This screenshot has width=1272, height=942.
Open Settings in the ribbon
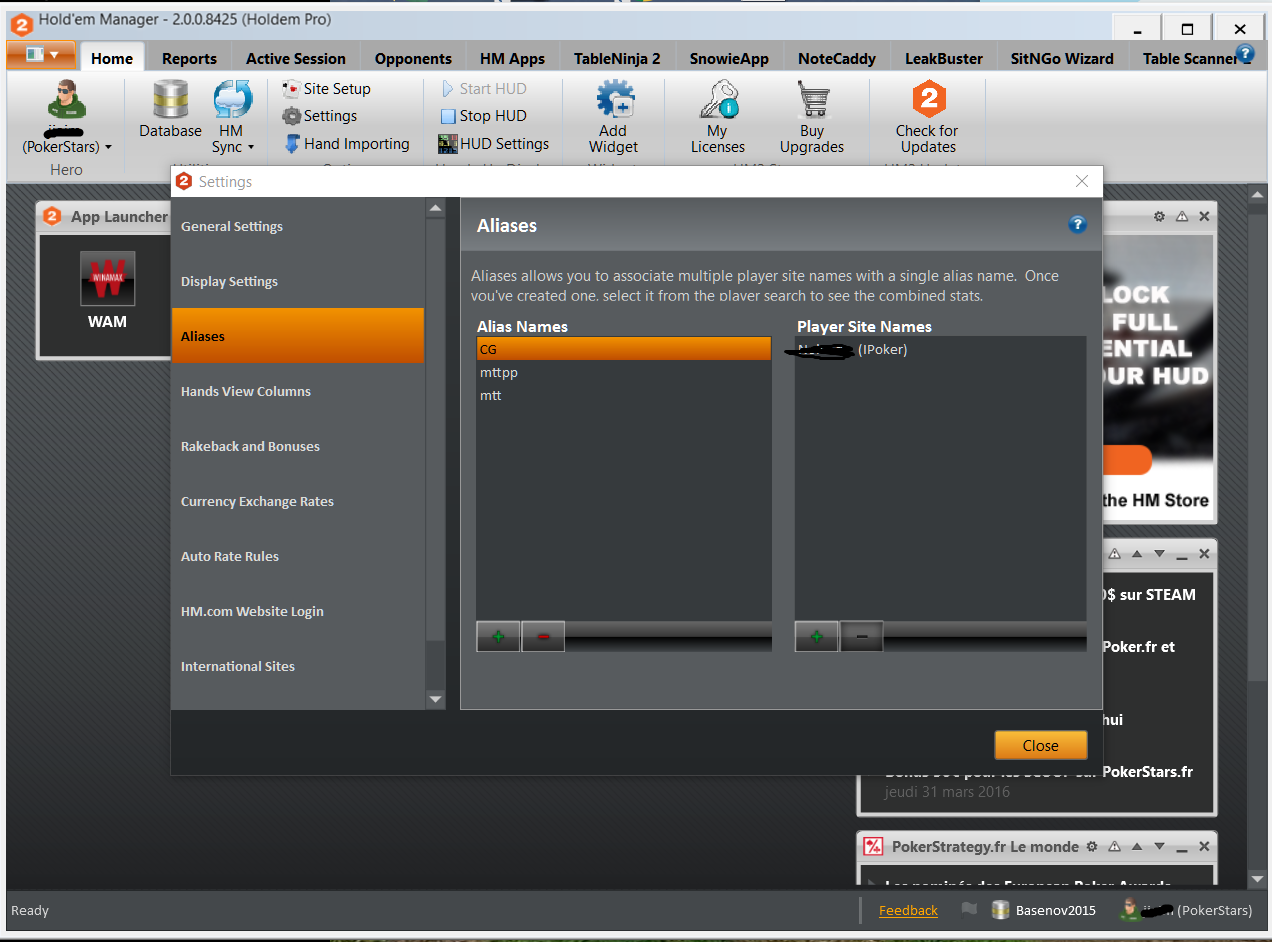click(319, 116)
